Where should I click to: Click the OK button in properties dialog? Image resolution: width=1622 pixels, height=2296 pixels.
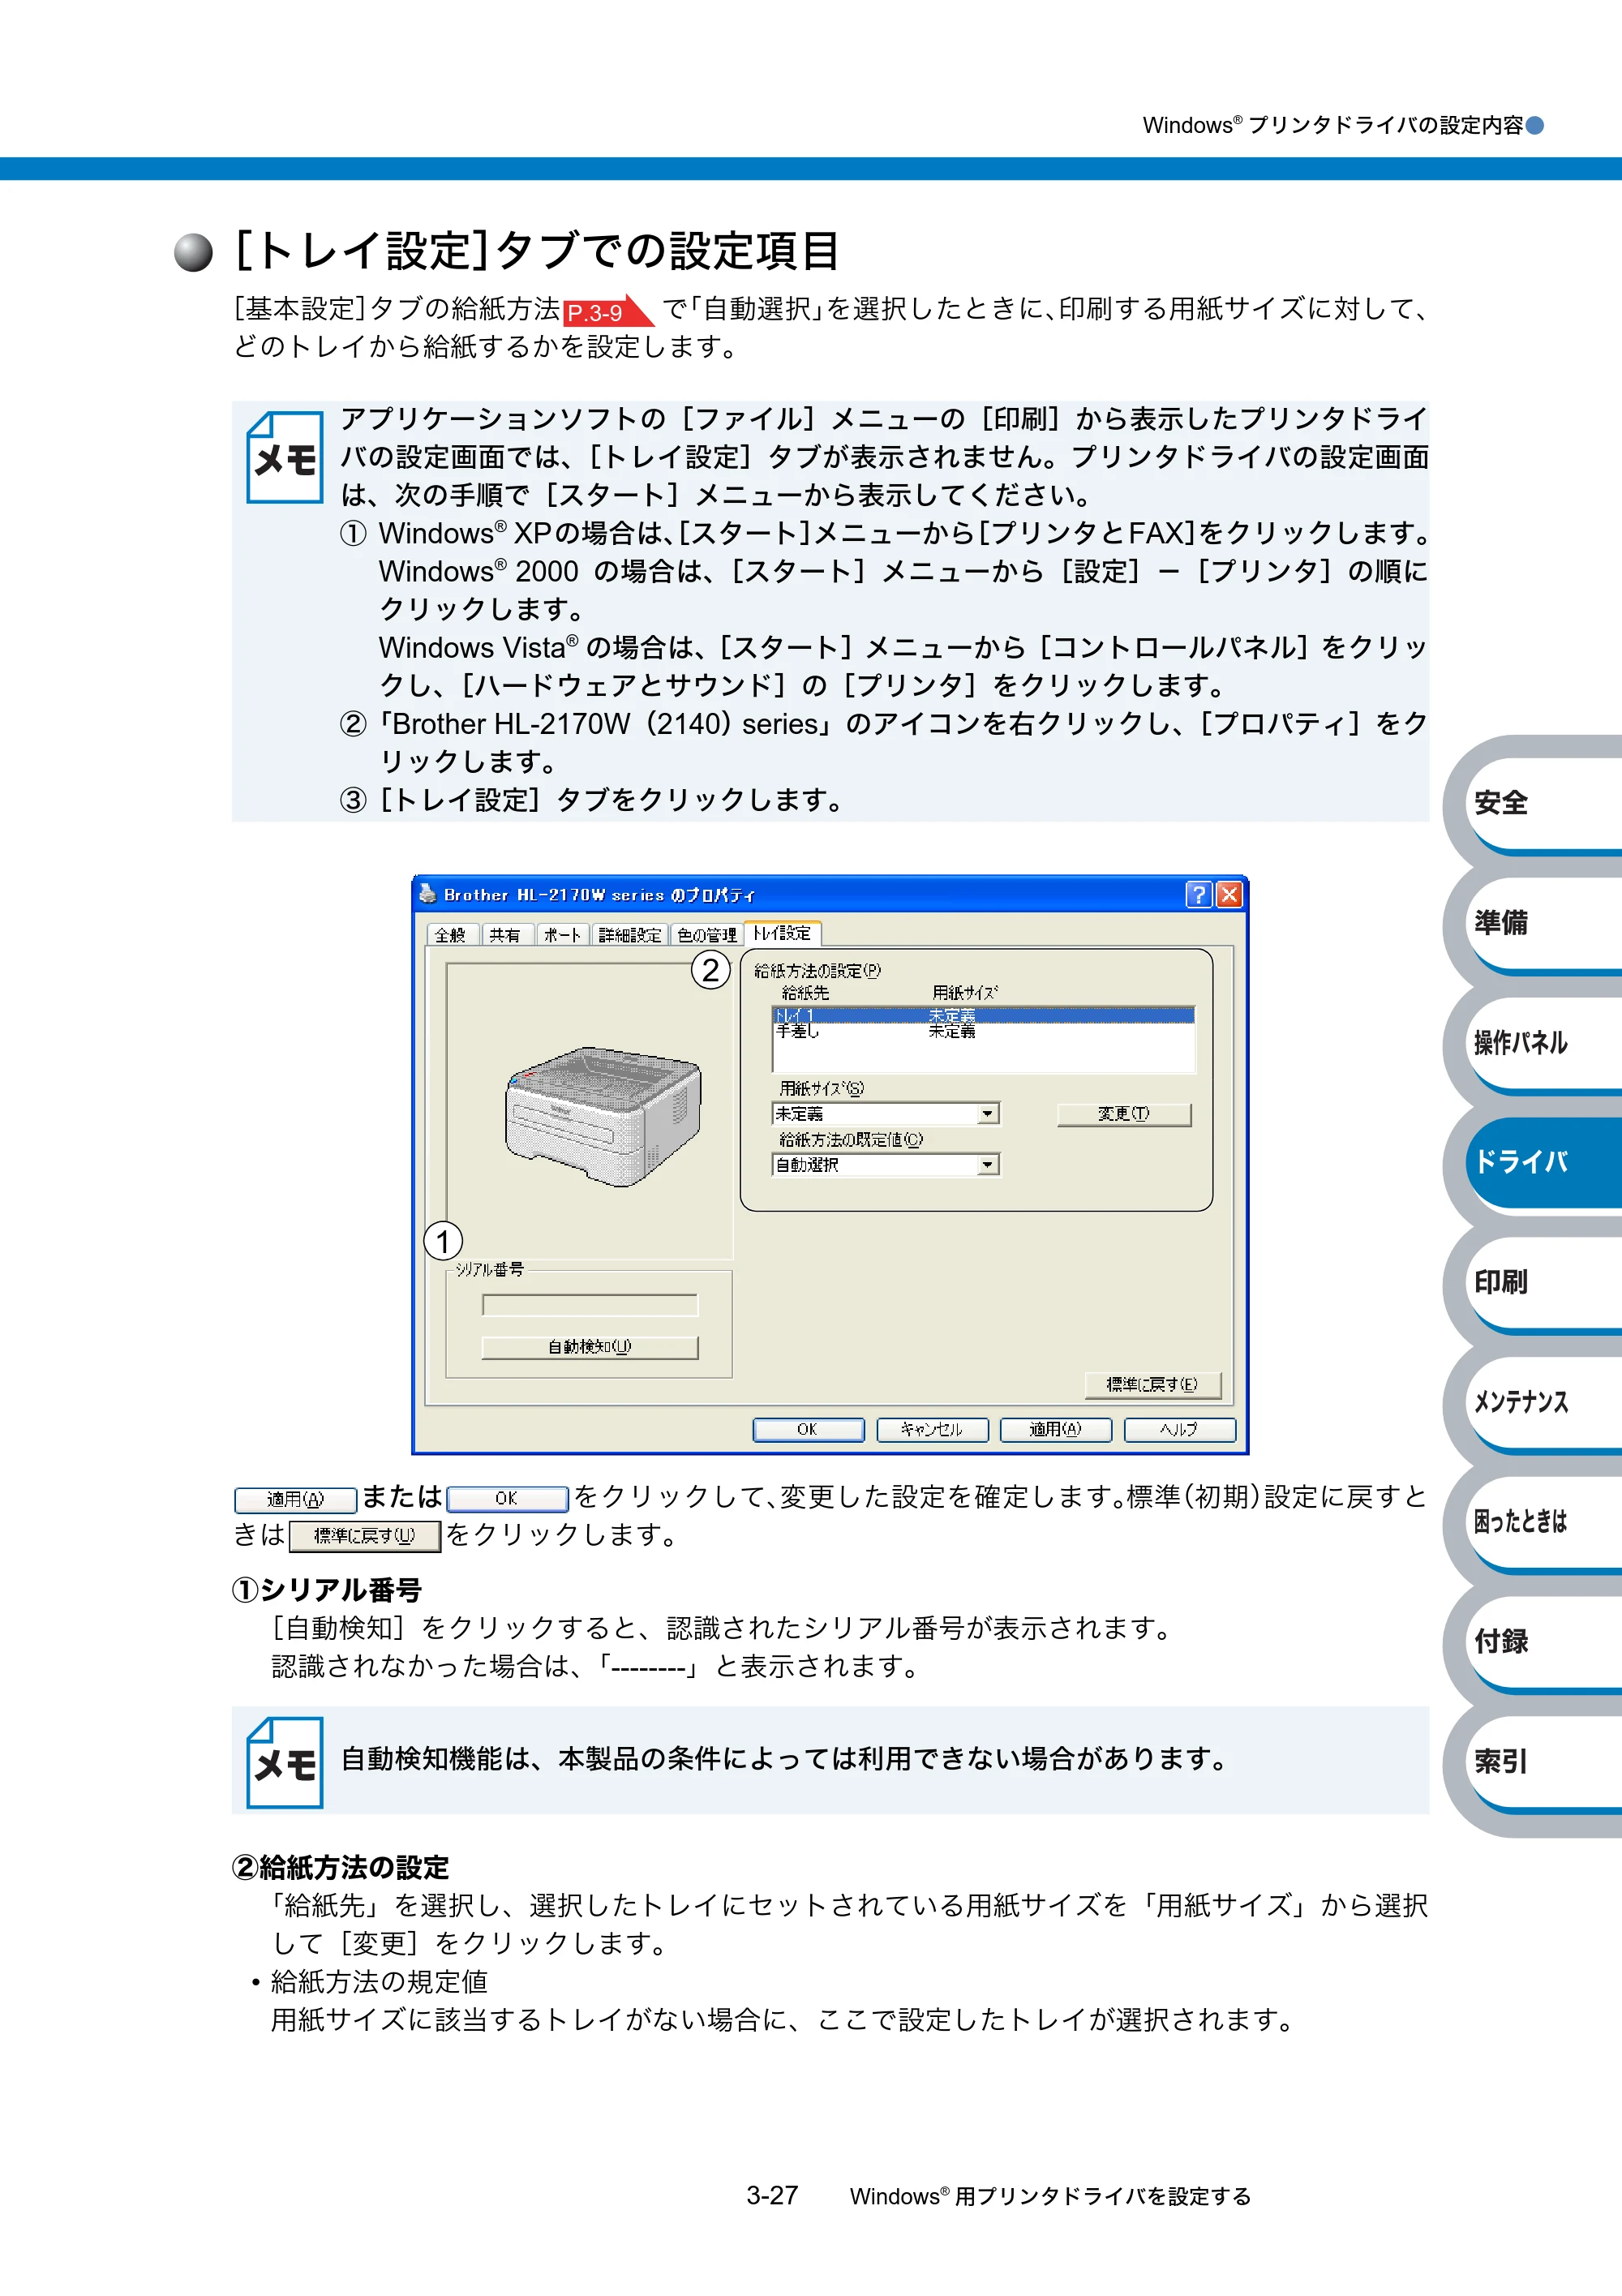point(808,1430)
